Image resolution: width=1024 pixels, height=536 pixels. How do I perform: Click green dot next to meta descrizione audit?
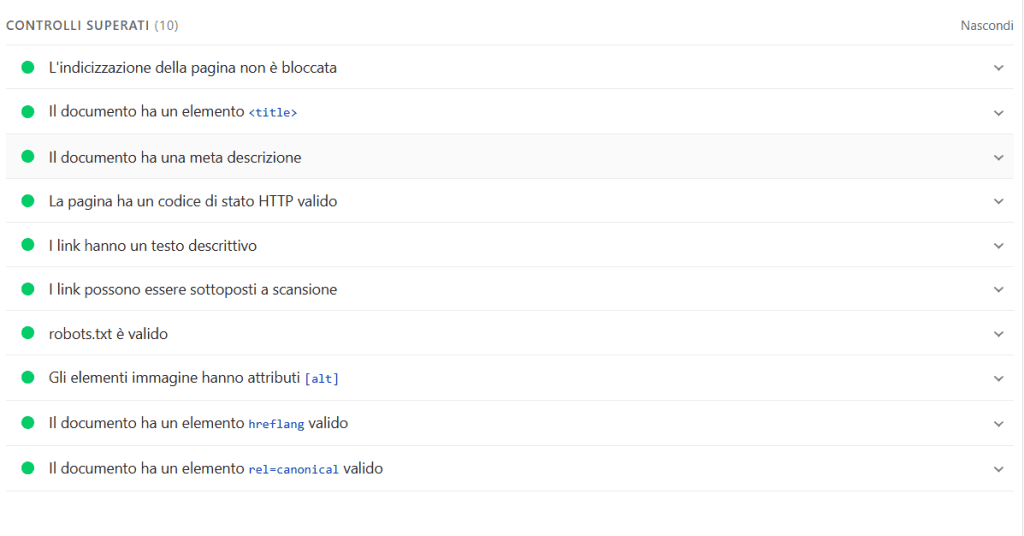[x=28, y=157]
